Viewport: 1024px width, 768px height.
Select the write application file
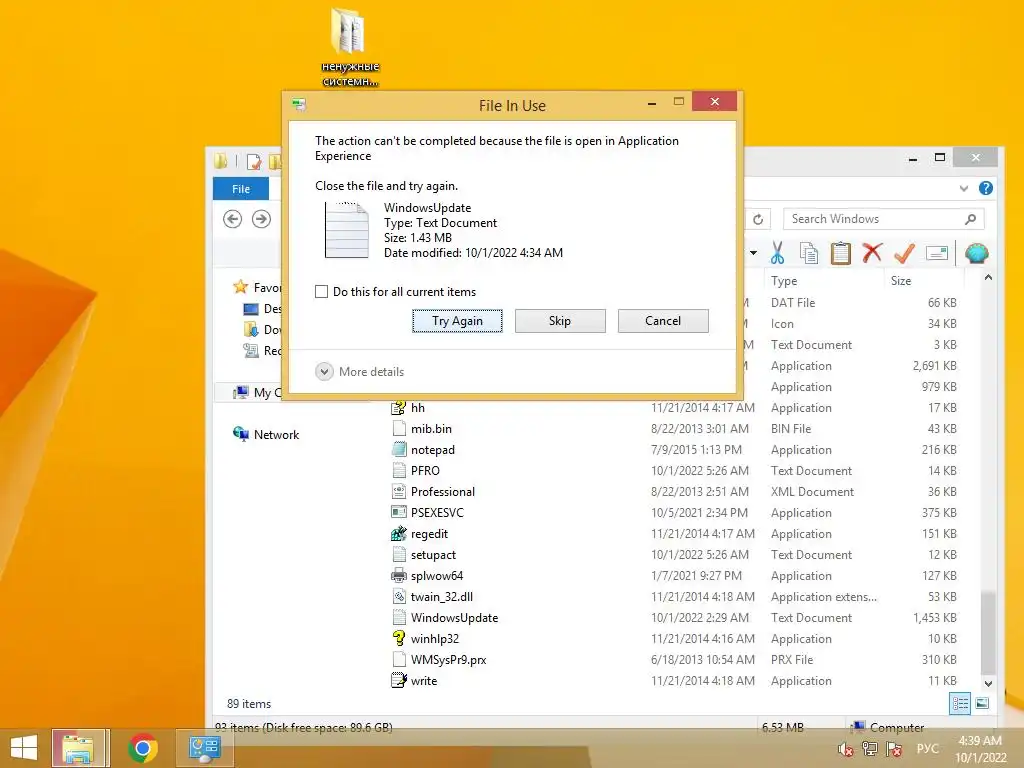coord(673,680)
